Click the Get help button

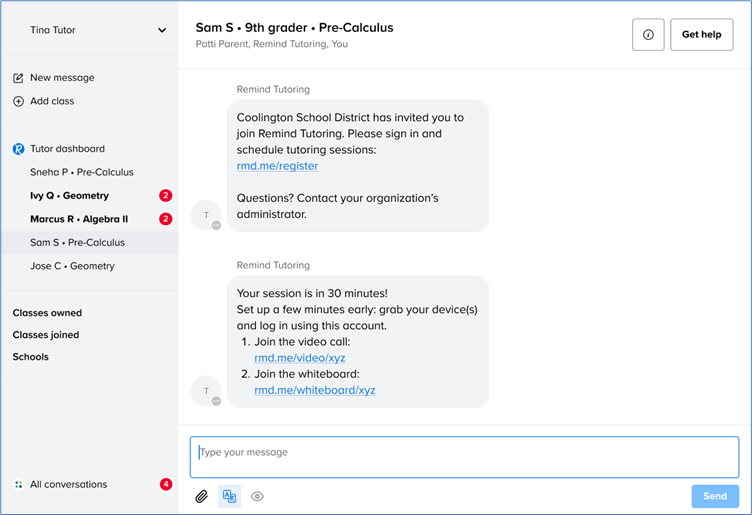(701, 35)
